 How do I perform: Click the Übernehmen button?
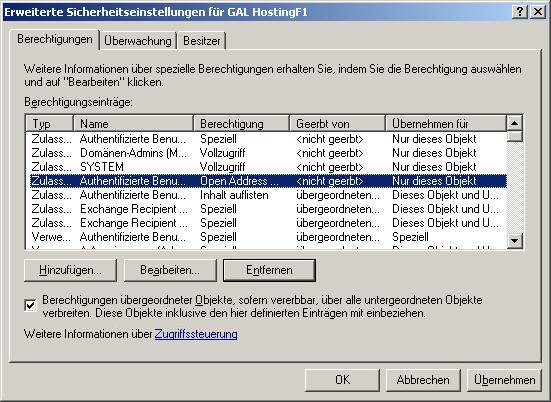[x=504, y=380]
